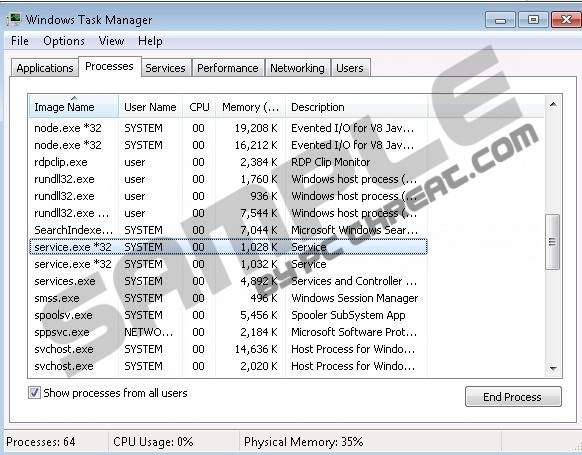Image resolution: width=582 pixels, height=455 pixels.
Task: Select the spoolsv.exe process row
Action: pos(228,315)
